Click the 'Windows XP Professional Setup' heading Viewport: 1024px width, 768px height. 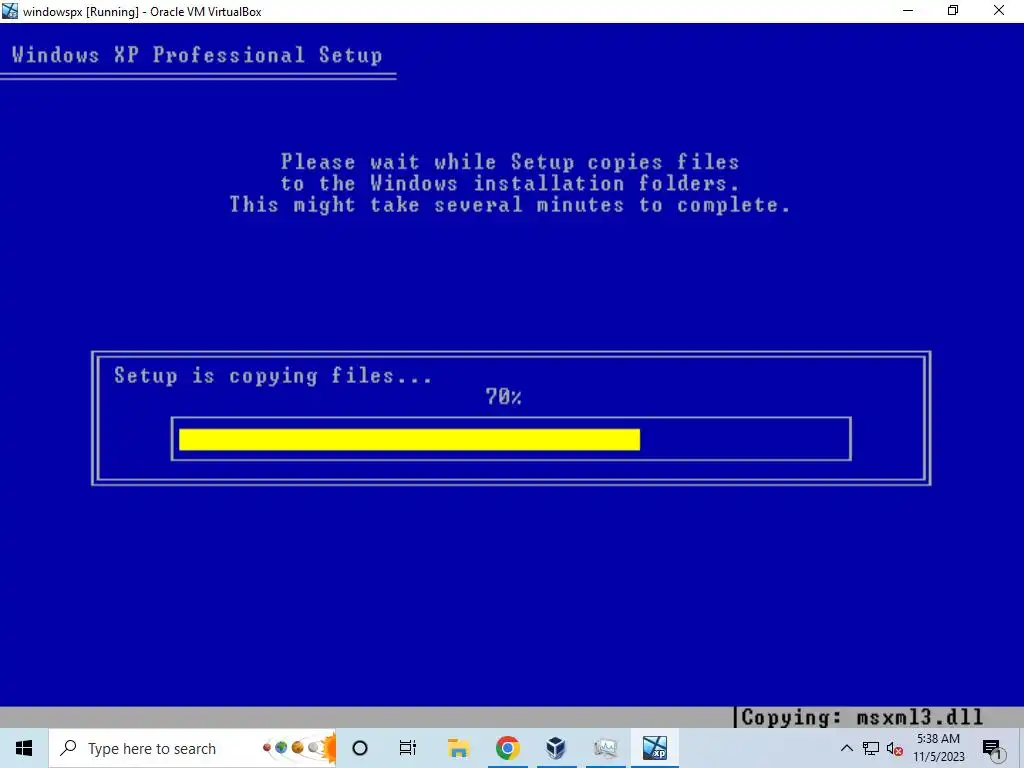197,55
